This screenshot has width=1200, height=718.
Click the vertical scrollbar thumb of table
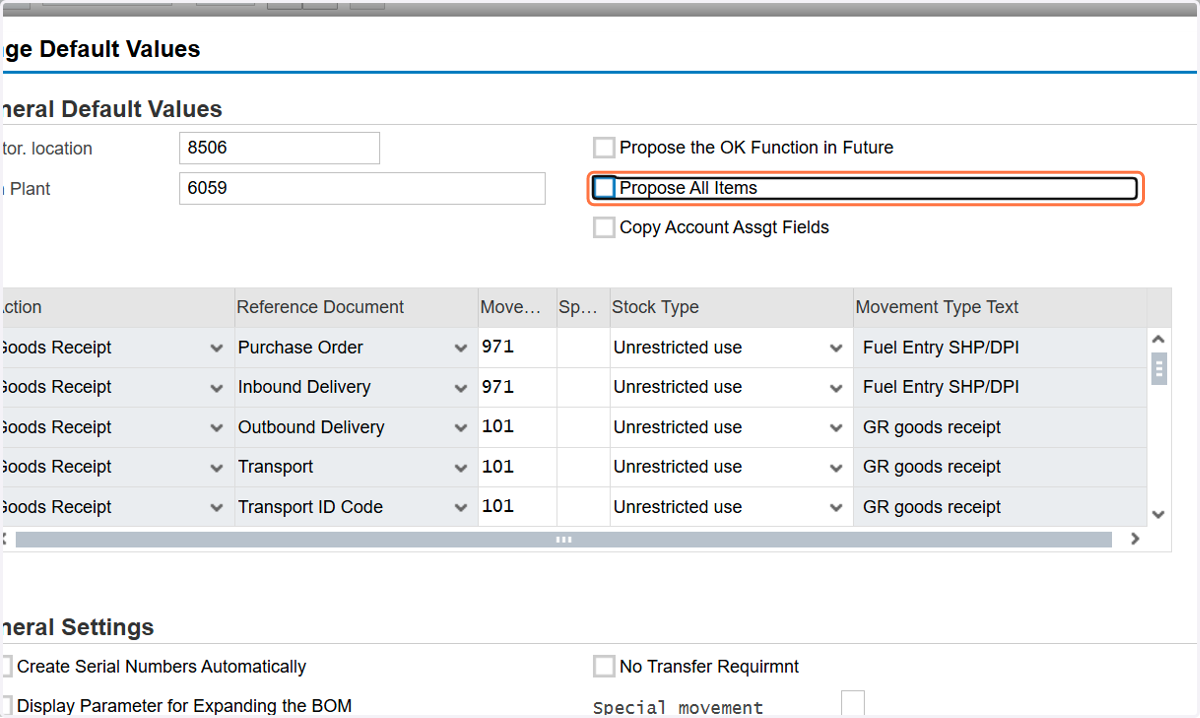[1159, 368]
